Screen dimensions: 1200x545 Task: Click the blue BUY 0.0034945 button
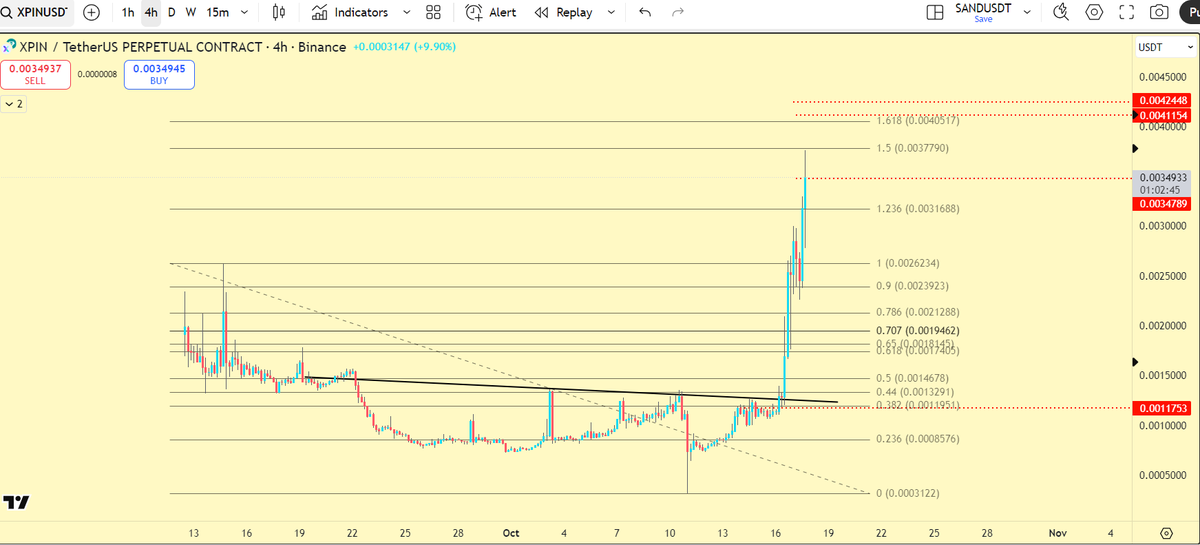159,74
